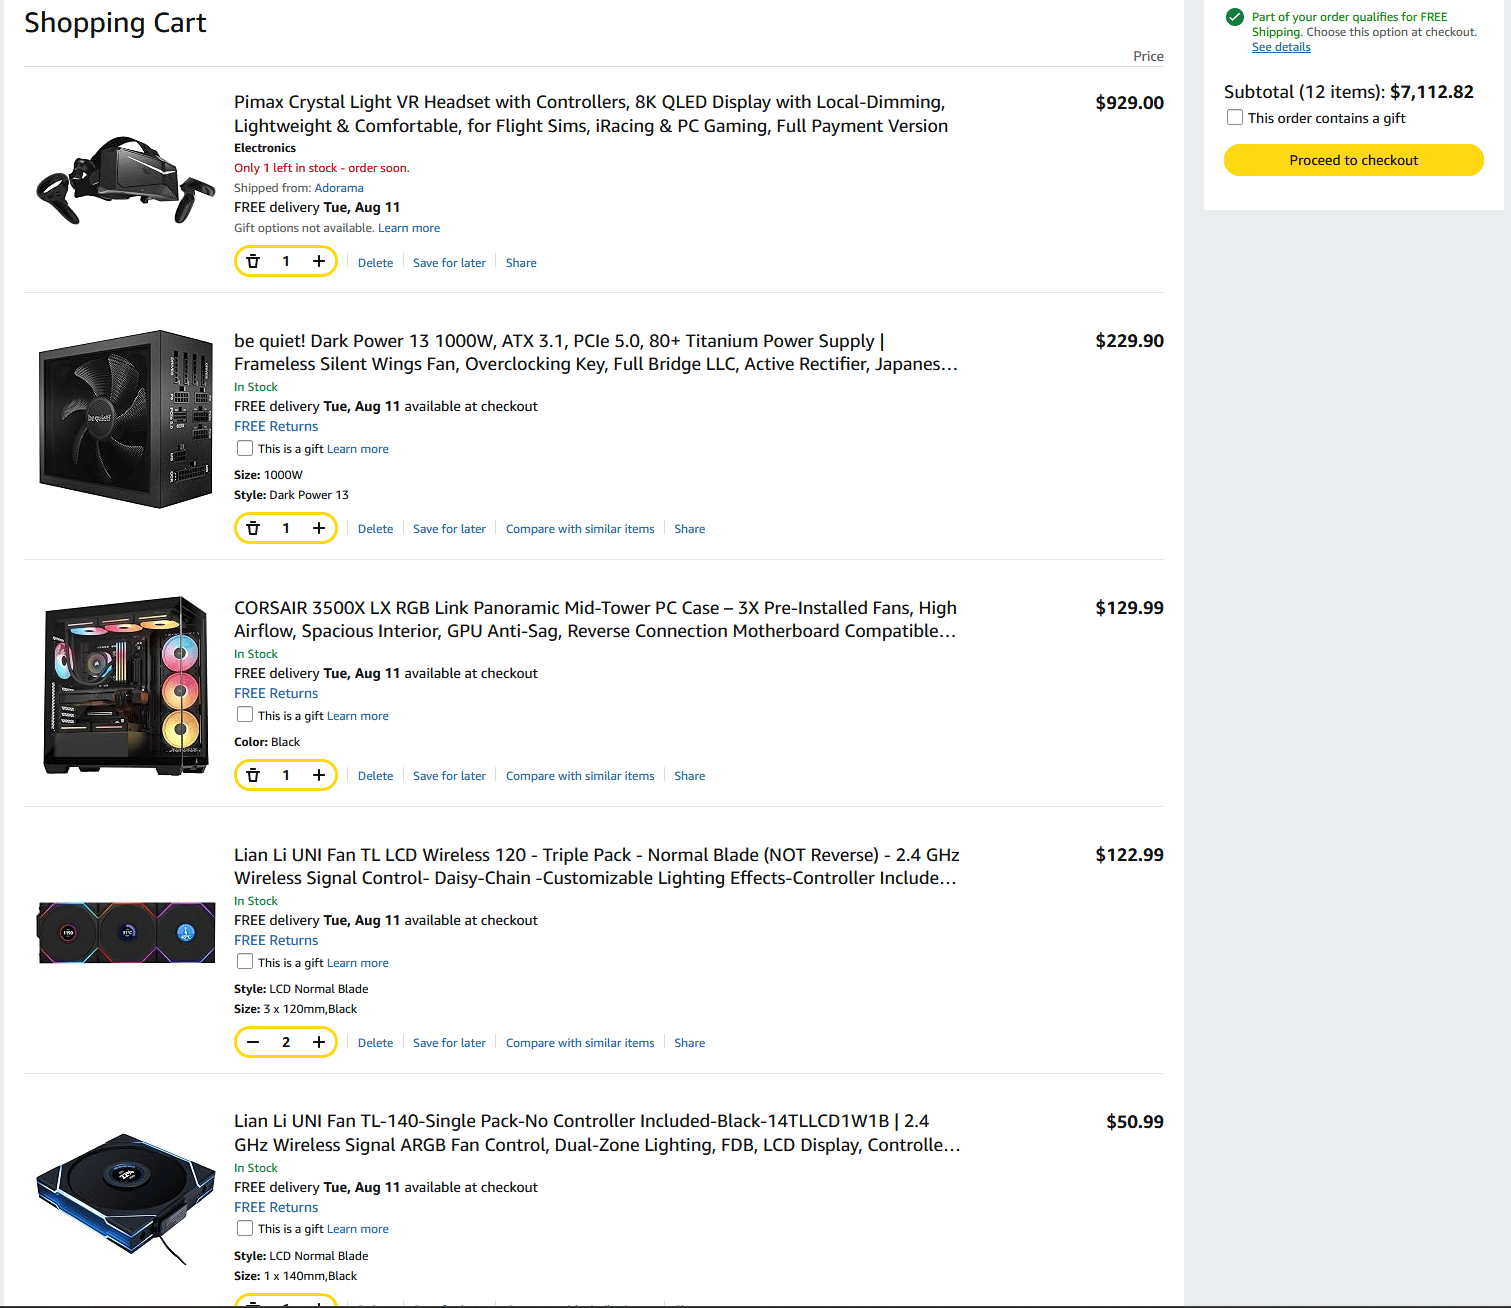Open Lian Li UNI Fan TL LCD Wireless 120 title
1511x1308 pixels.
tap(597, 866)
